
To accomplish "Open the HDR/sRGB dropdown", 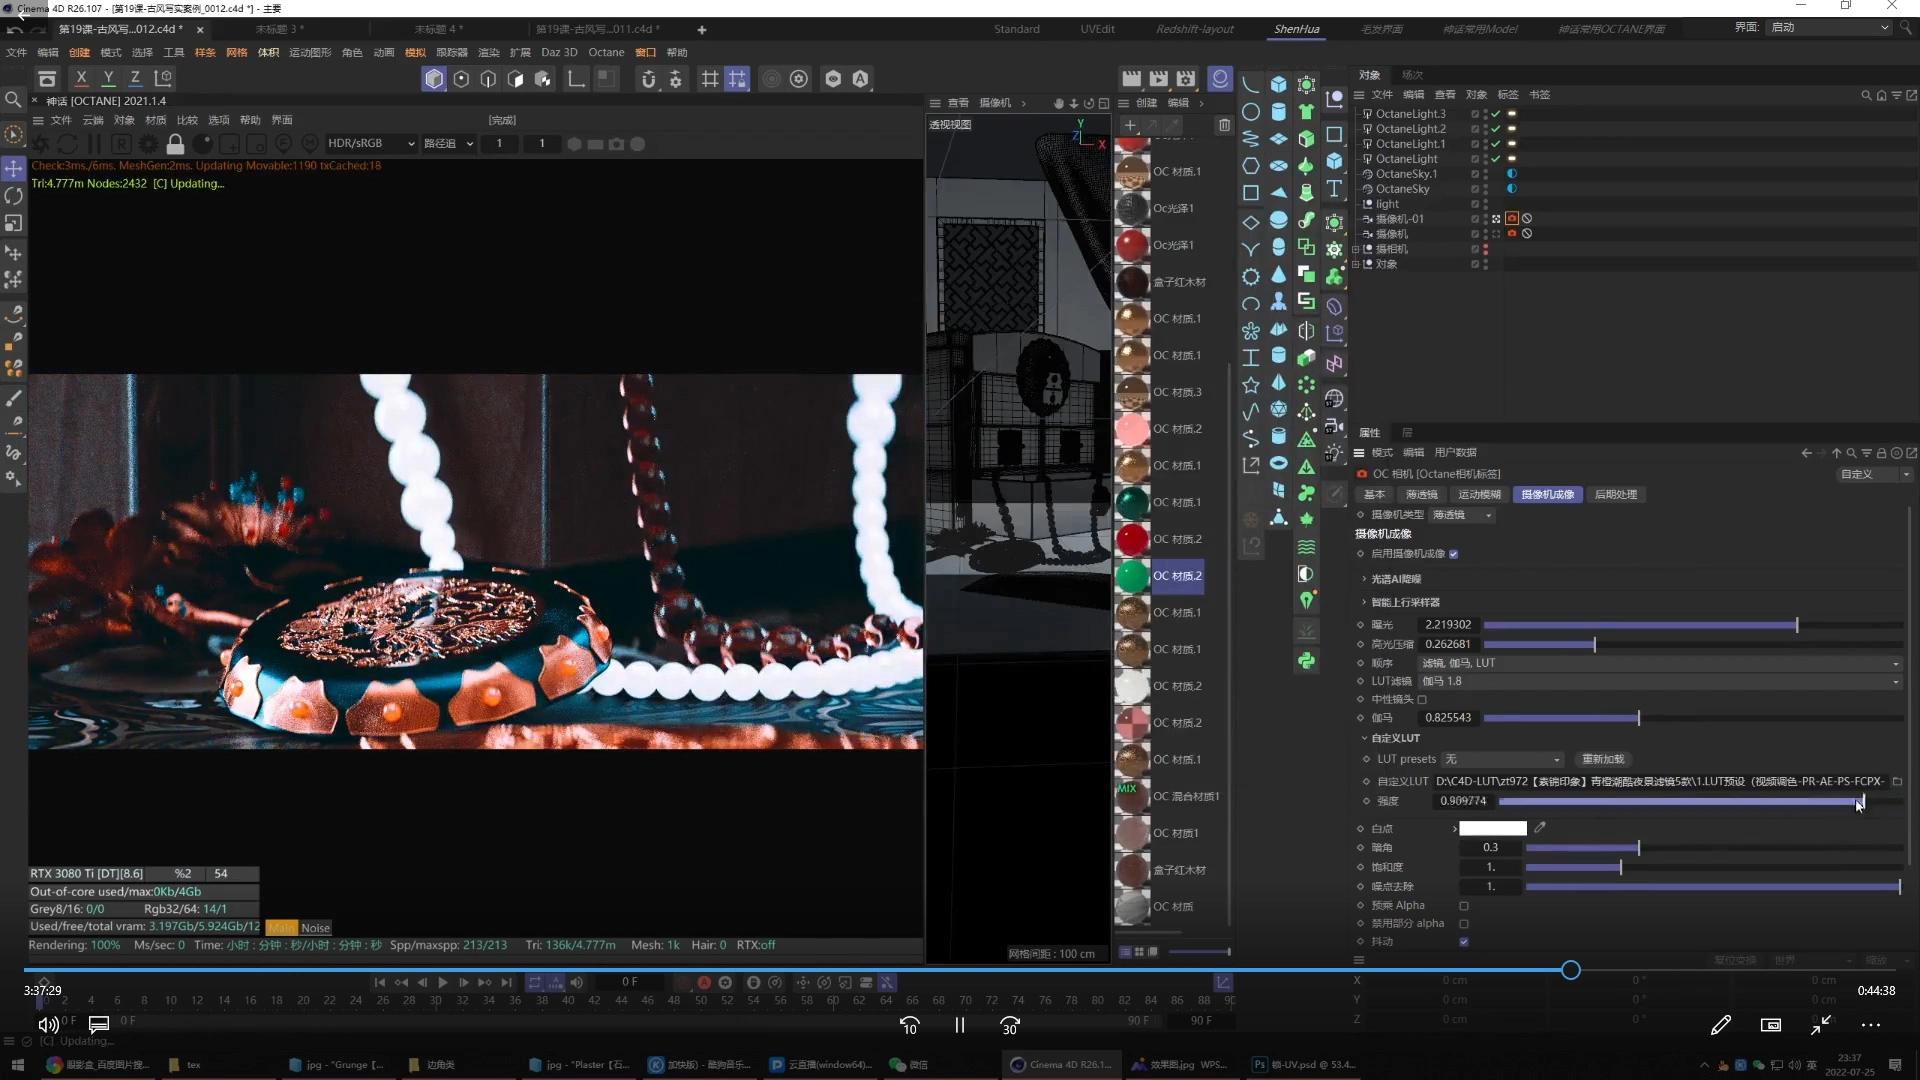I will click(371, 144).
